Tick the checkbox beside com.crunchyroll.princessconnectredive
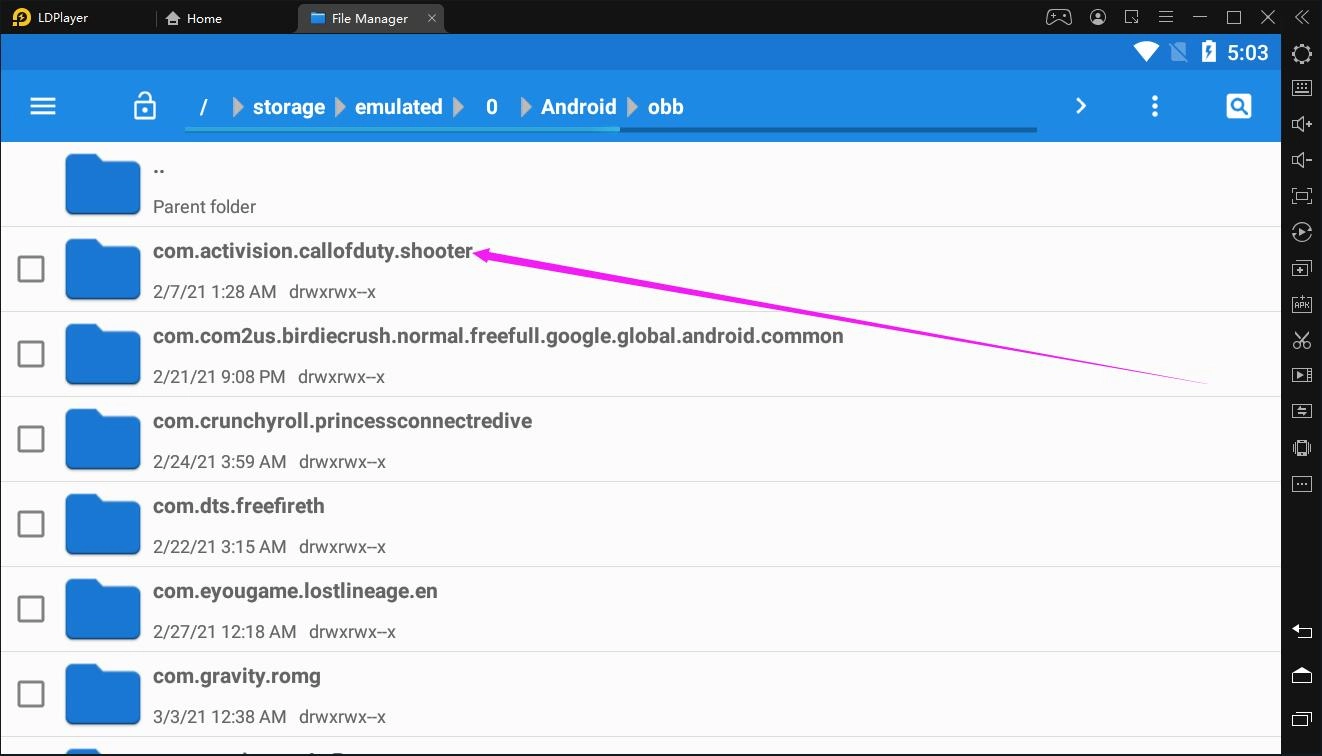Viewport: 1322px width, 756px height. coord(31,438)
